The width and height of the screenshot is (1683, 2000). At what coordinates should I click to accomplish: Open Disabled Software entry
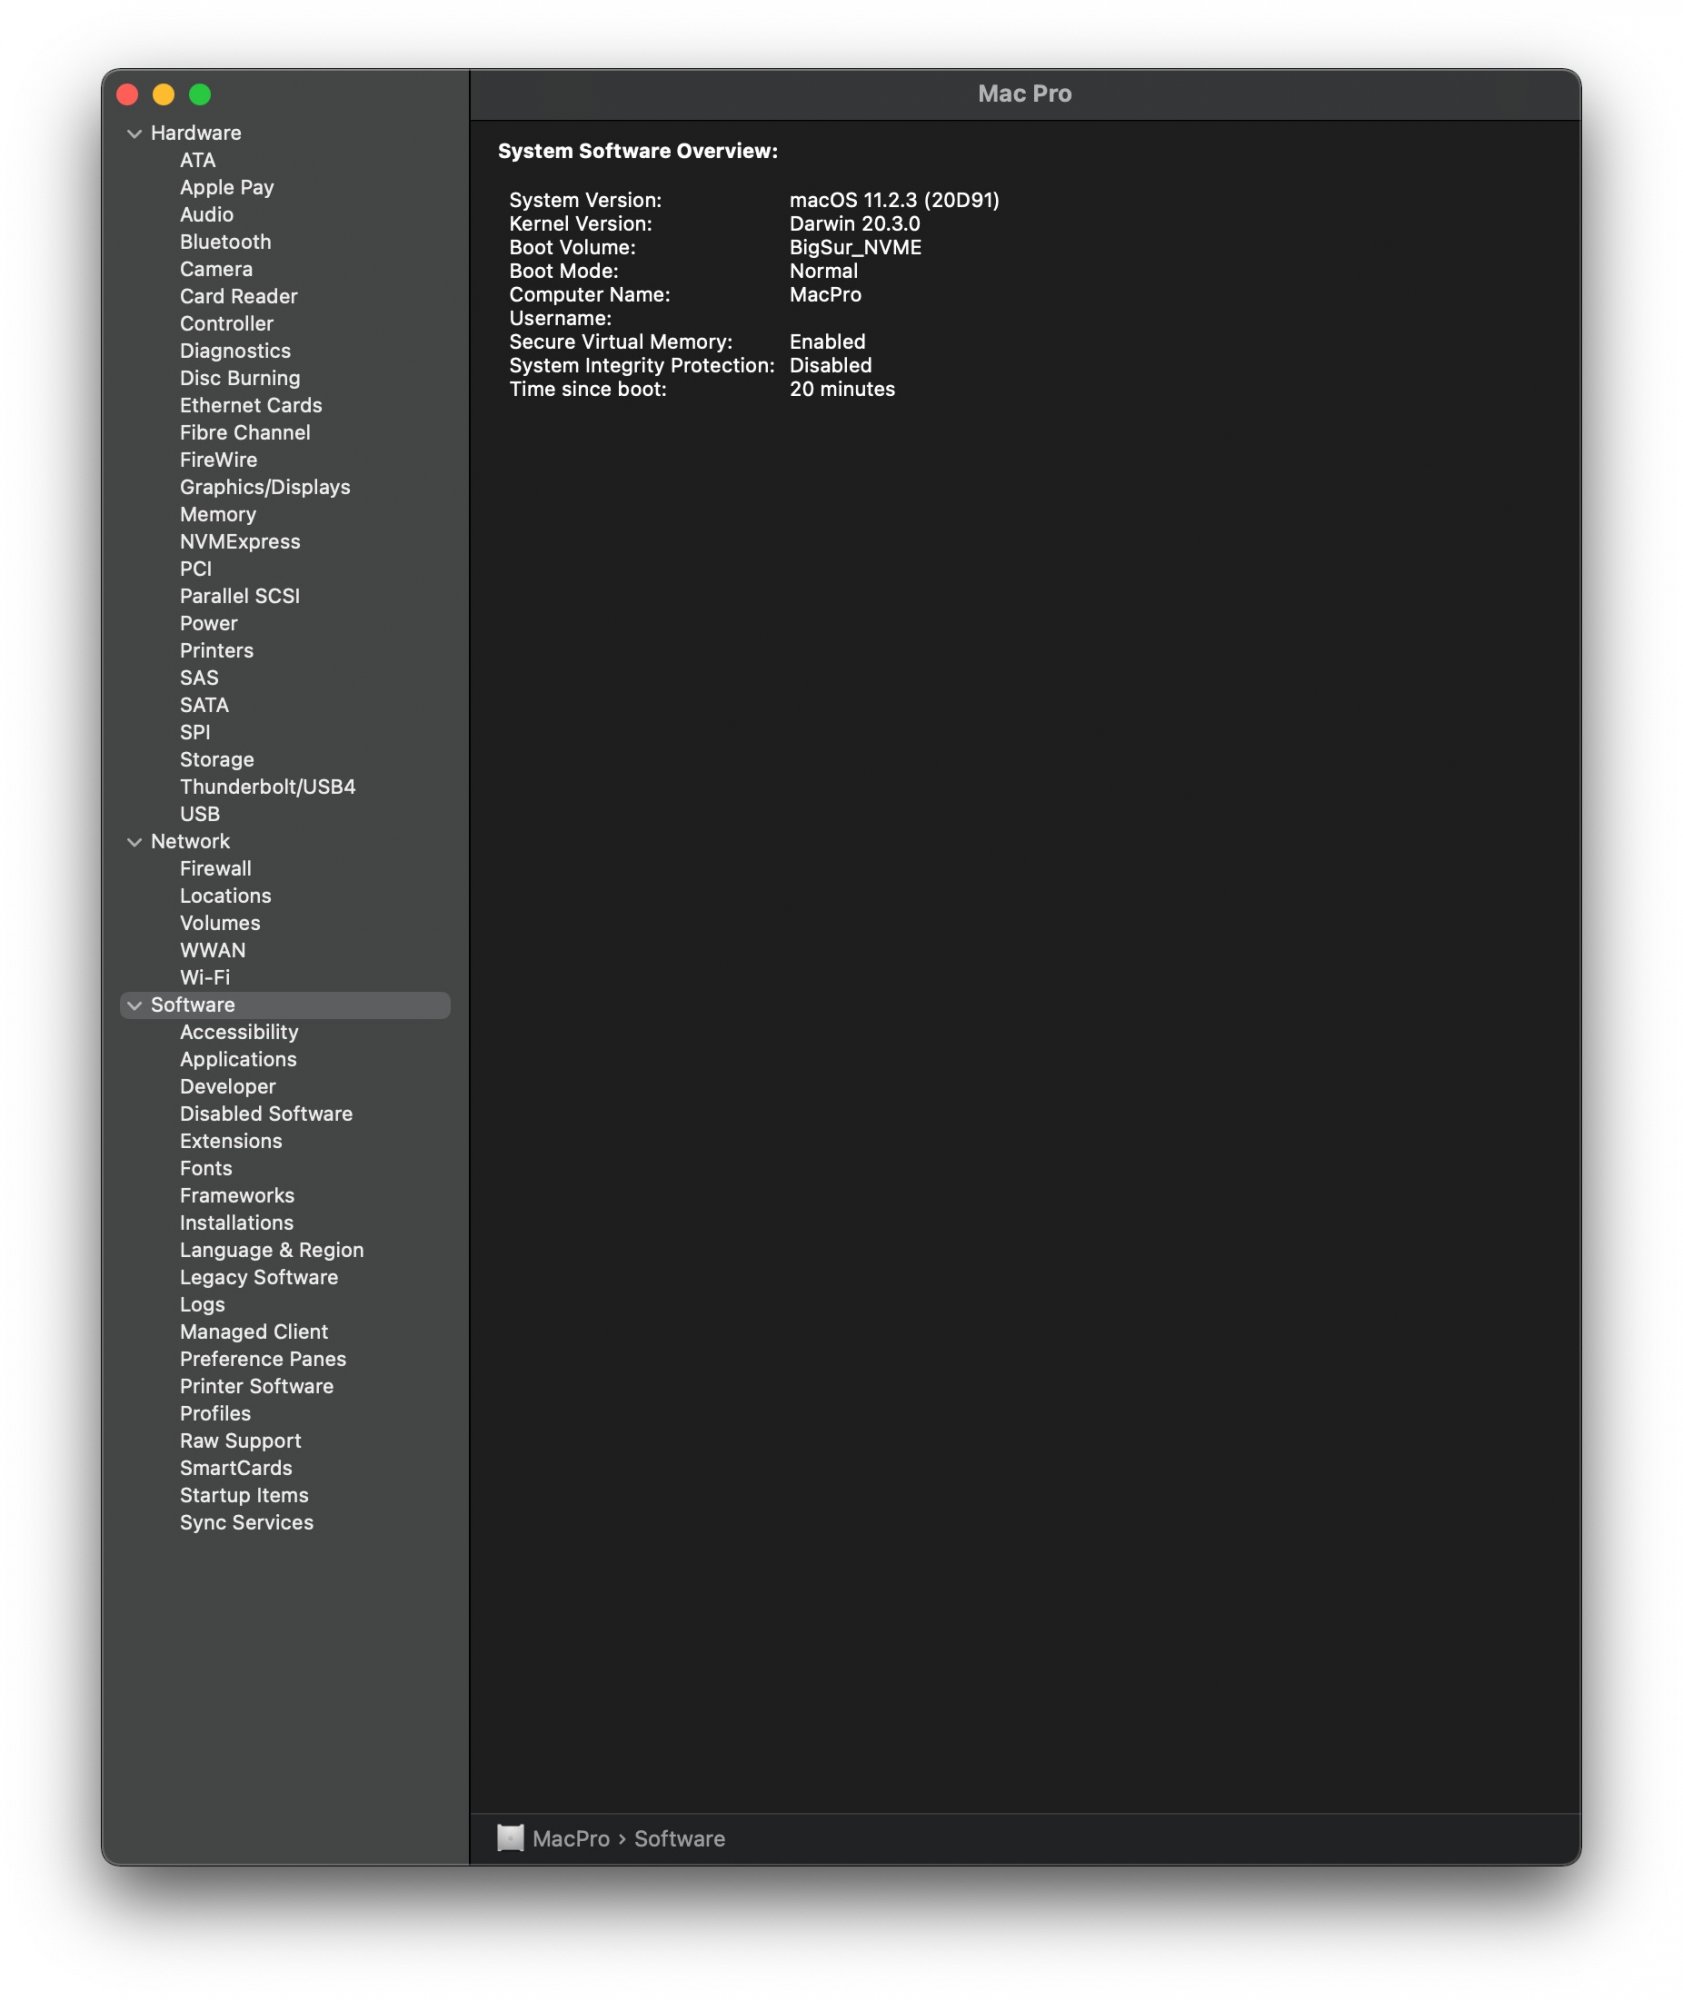tap(266, 1113)
